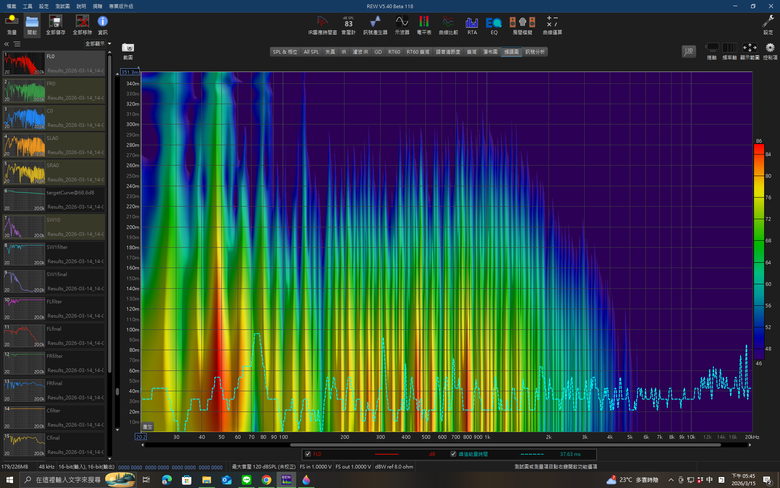Viewport: 780px width, 488px height.
Task: Click the blue info icon
Action: point(102,22)
